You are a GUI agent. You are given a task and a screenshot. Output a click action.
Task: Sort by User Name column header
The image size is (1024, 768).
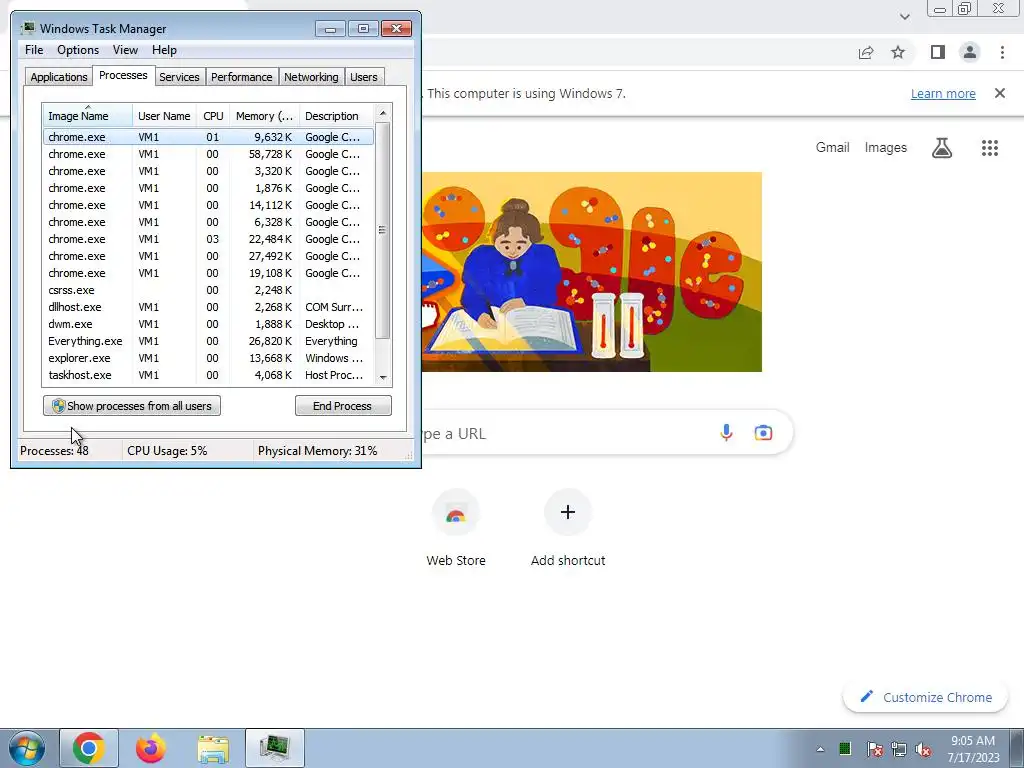(x=164, y=116)
